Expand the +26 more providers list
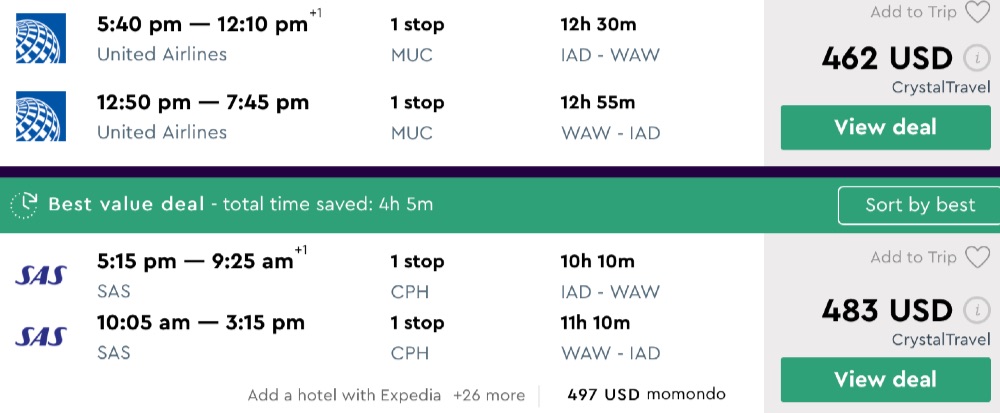1000x413 pixels. click(489, 395)
